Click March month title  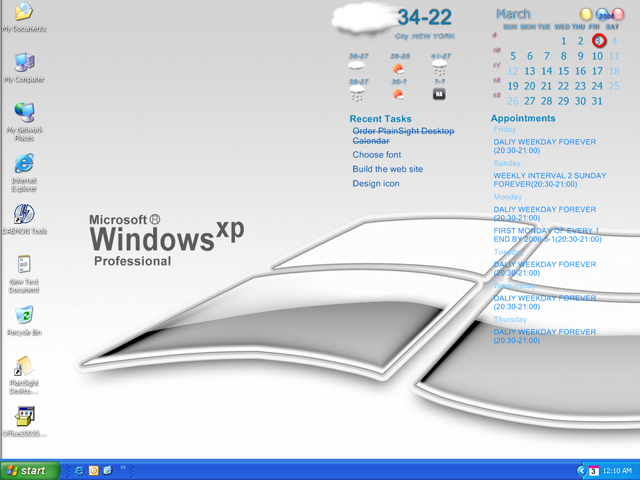pos(513,14)
